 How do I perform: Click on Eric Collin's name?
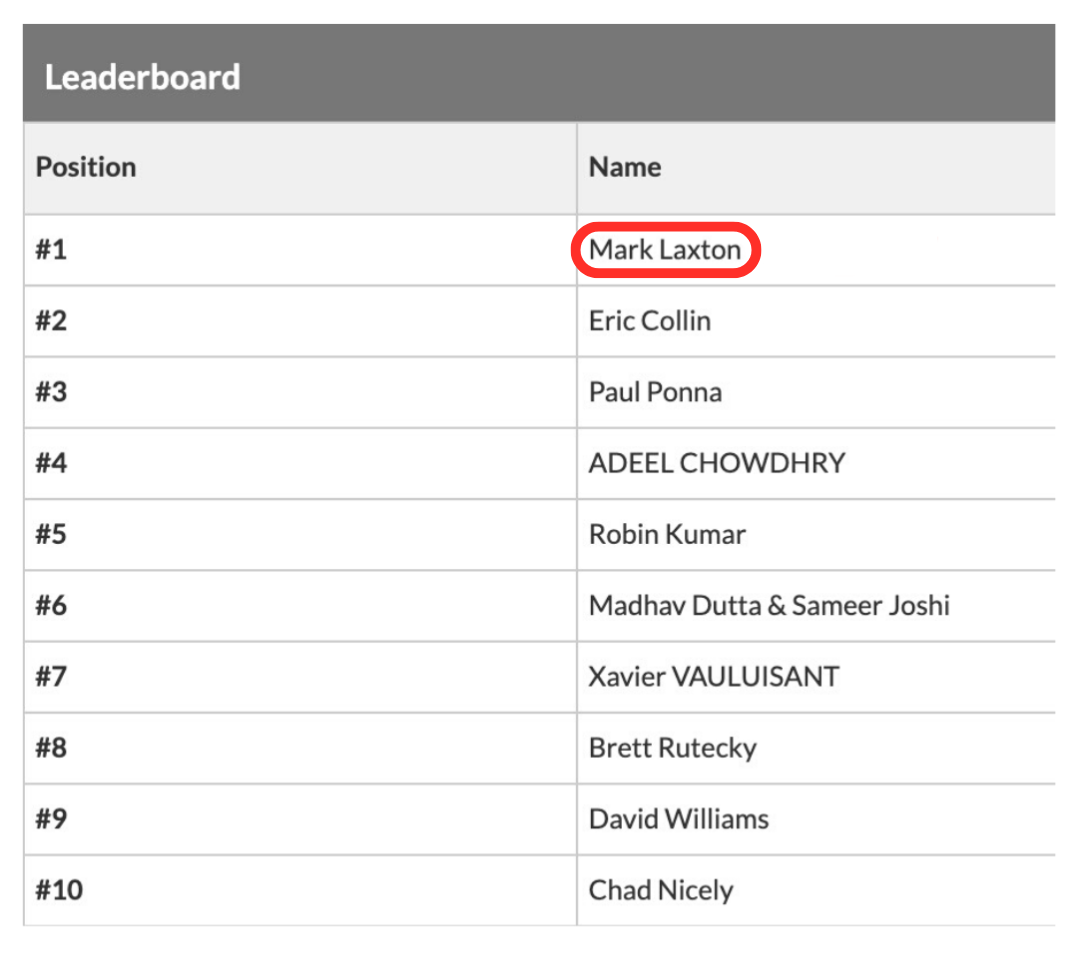click(650, 321)
